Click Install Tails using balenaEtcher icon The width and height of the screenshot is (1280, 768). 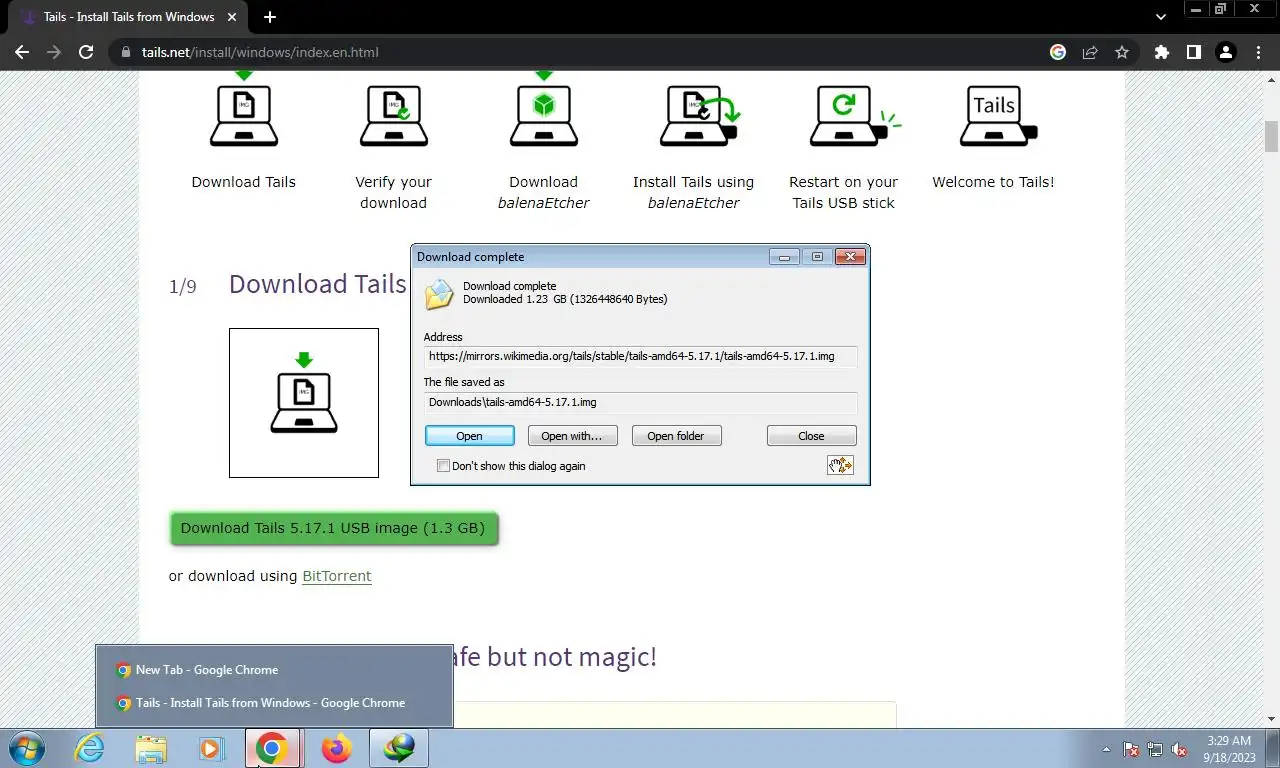tap(698, 116)
